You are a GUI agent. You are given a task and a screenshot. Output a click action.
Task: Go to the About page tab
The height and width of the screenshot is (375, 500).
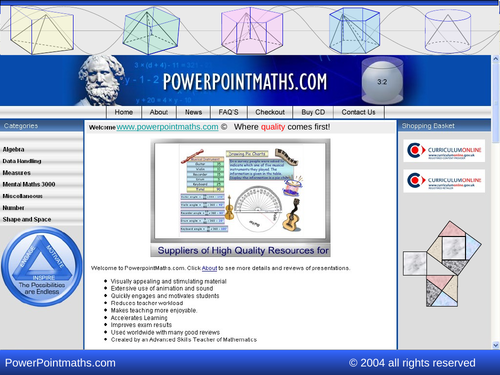159,112
